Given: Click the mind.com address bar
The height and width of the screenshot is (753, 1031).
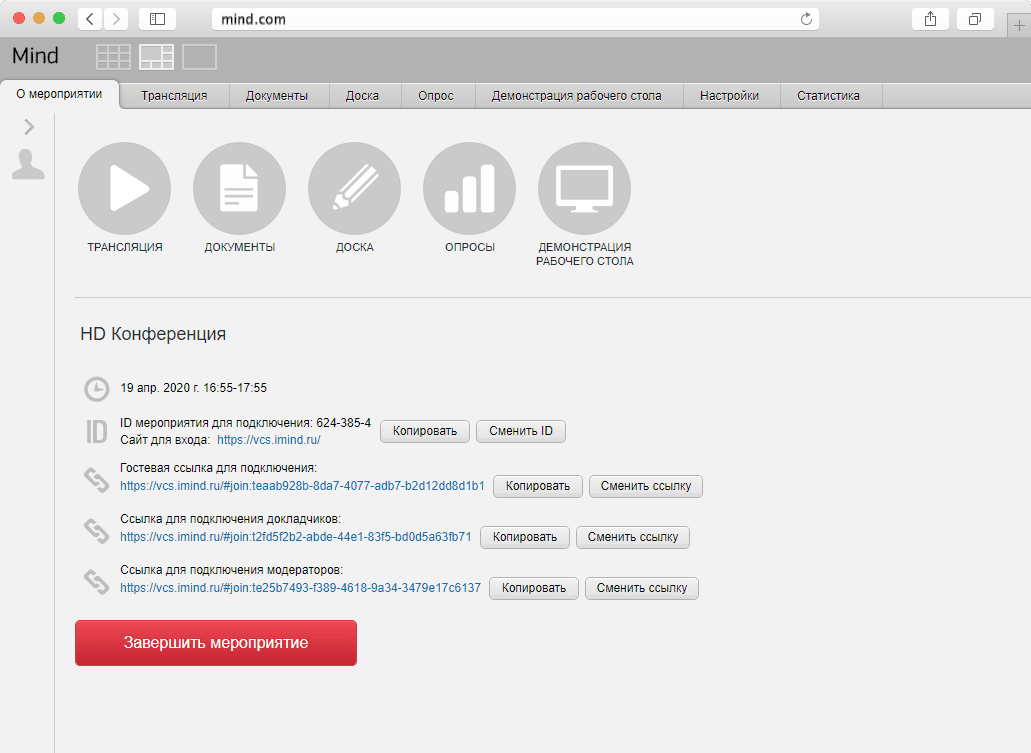Looking at the screenshot, I should (x=515, y=19).
